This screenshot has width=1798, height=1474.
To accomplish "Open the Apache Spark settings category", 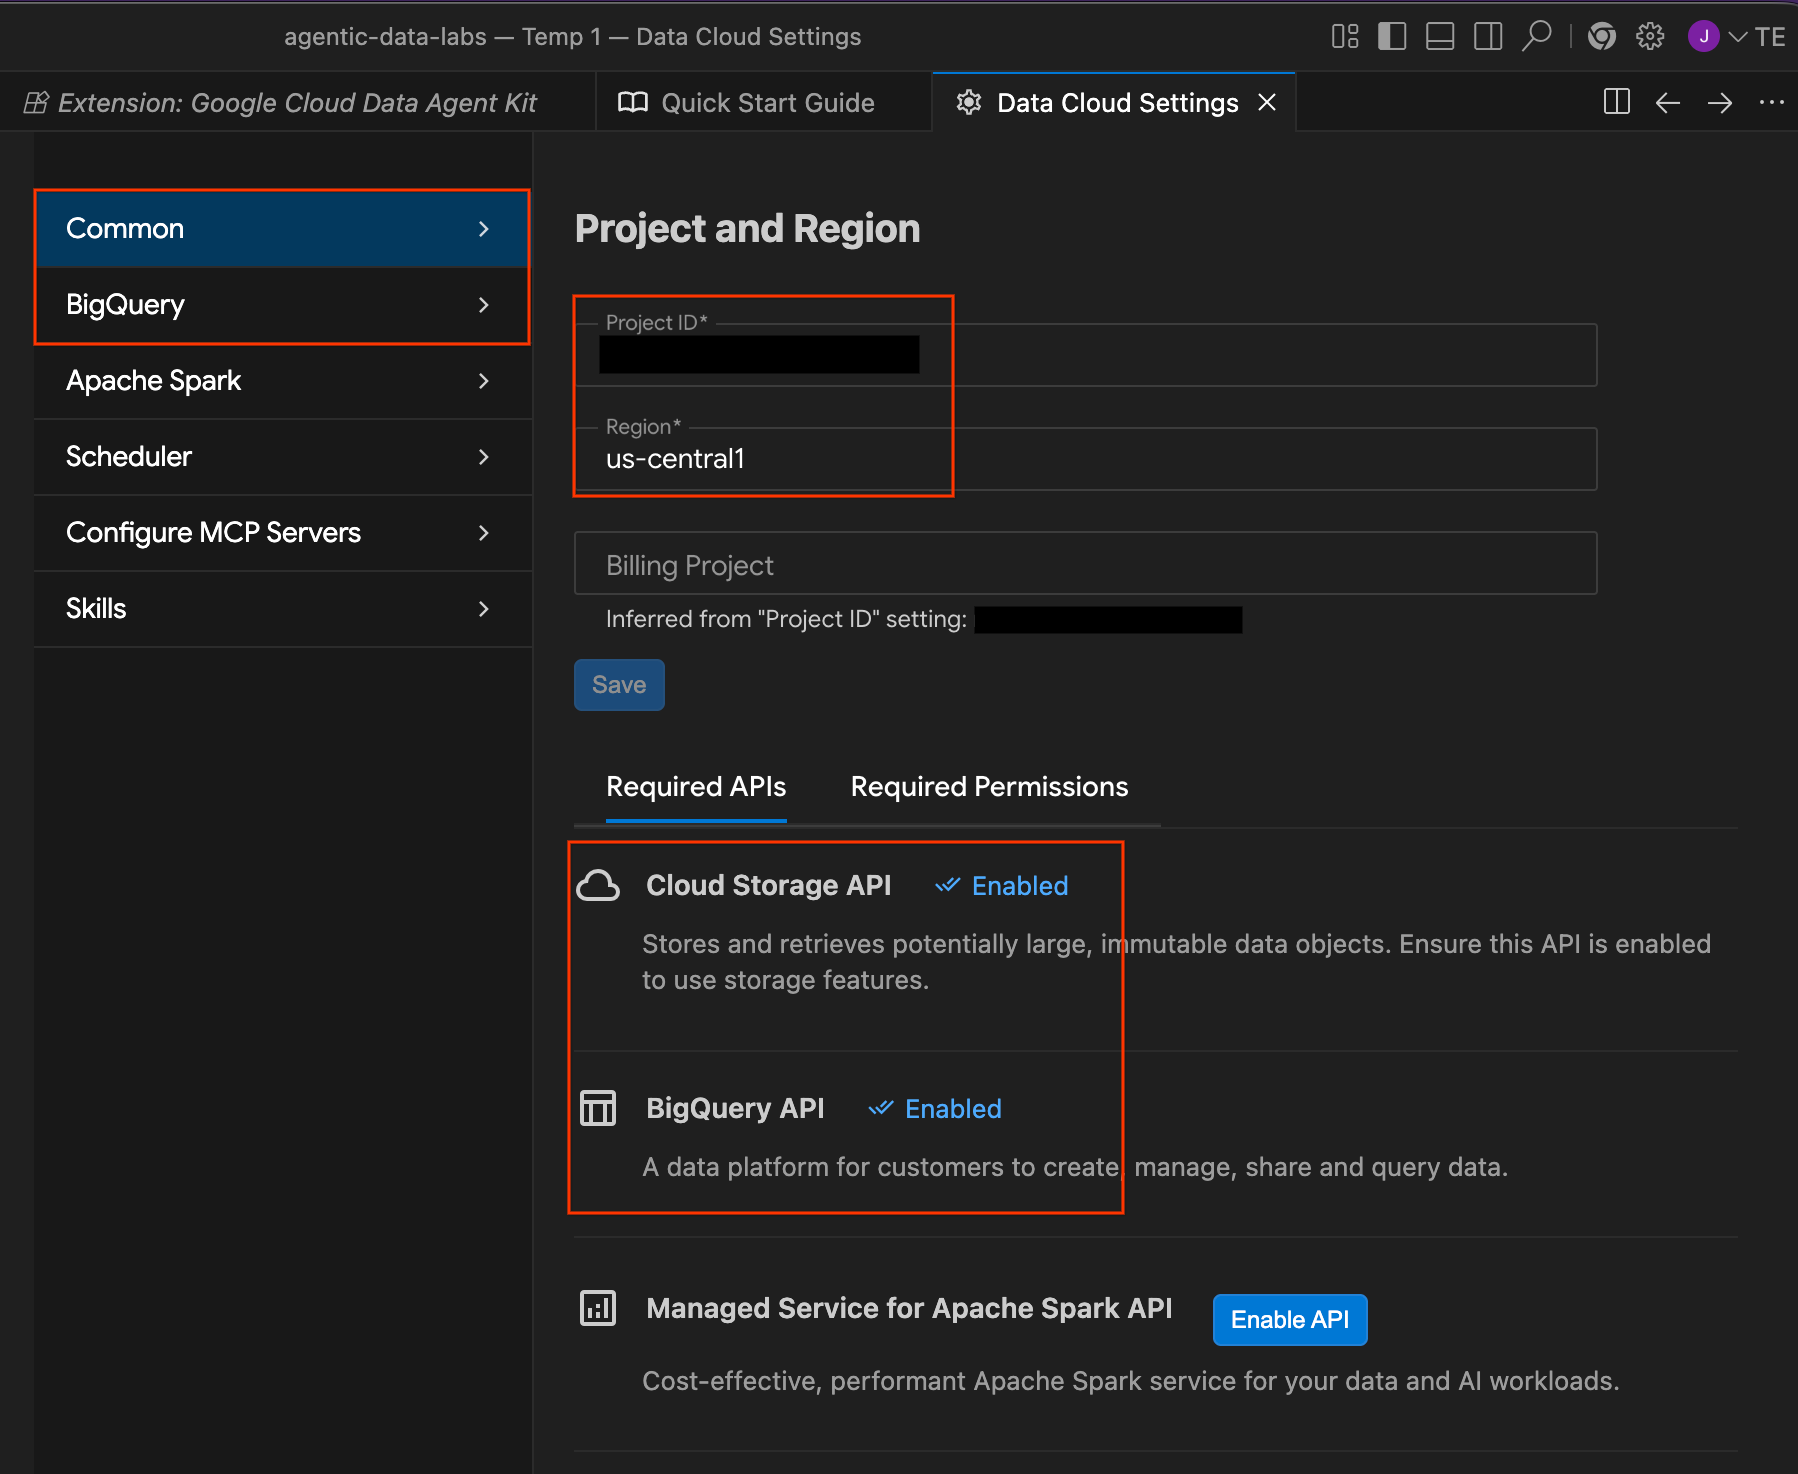I will tap(282, 380).
